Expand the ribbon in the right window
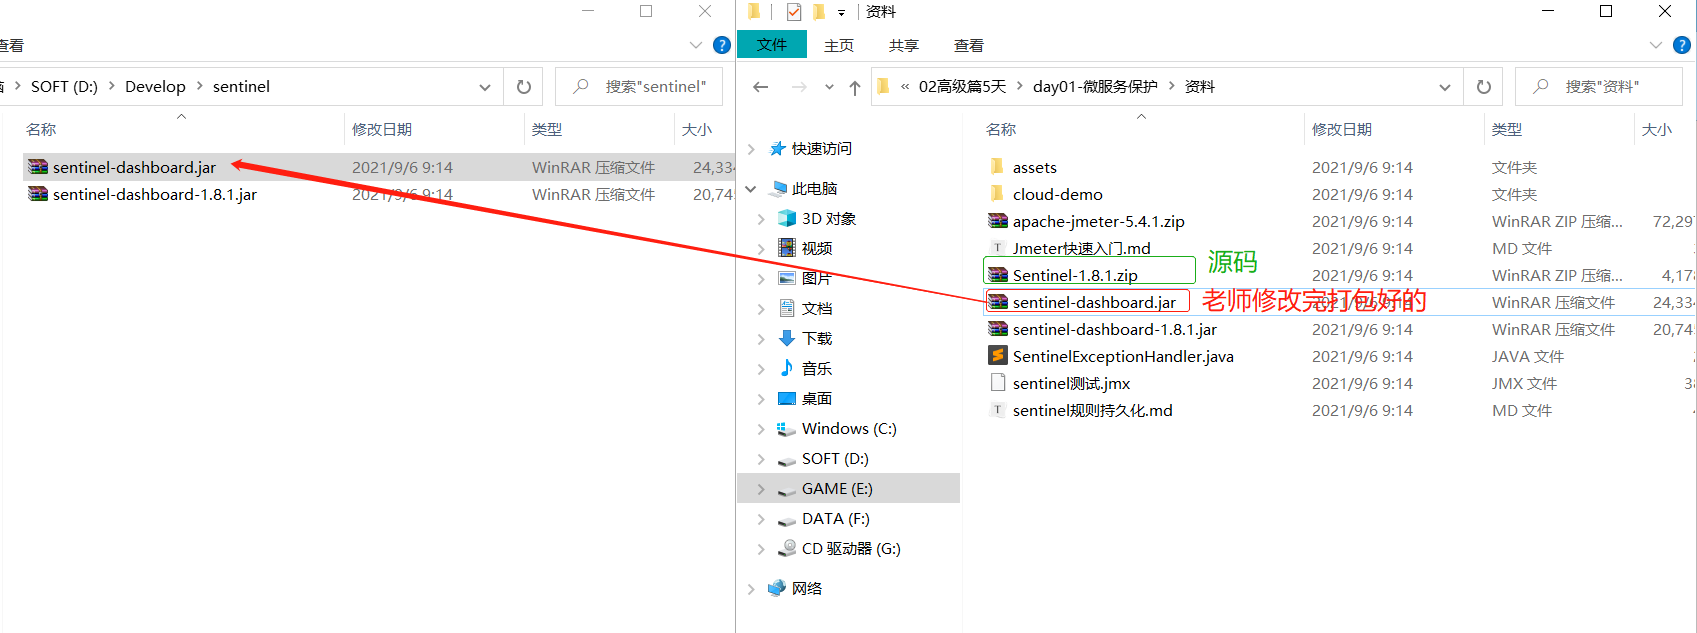 [x=1655, y=45]
